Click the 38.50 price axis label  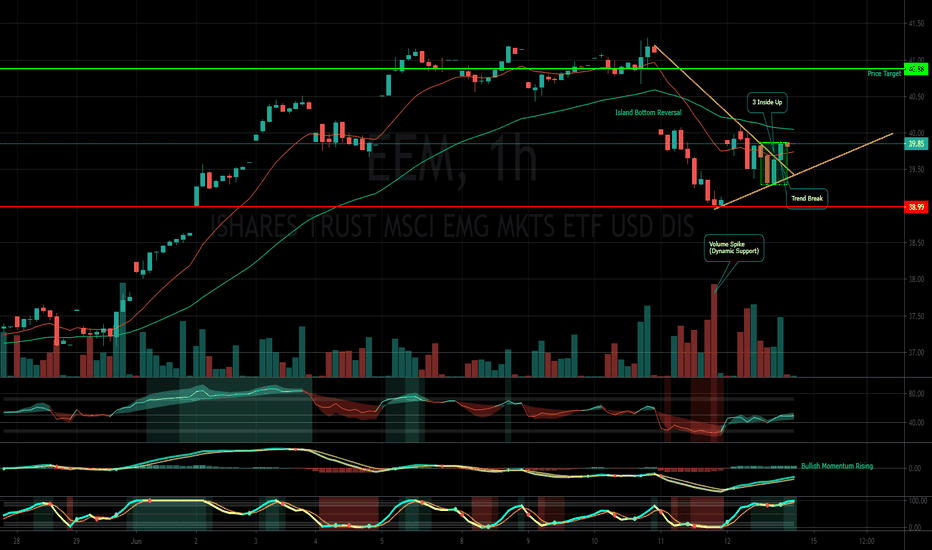pyautogui.click(x=915, y=243)
